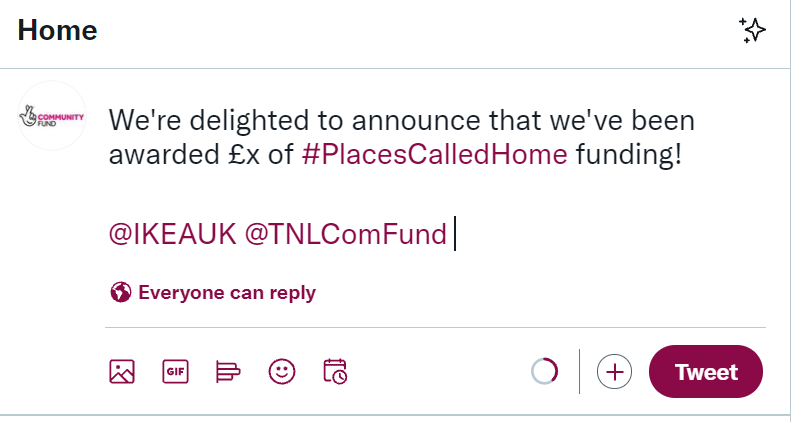The image size is (811, 422).
Task: Select the #PlacesCalledHome hashtag
Action: click(434, 155)
